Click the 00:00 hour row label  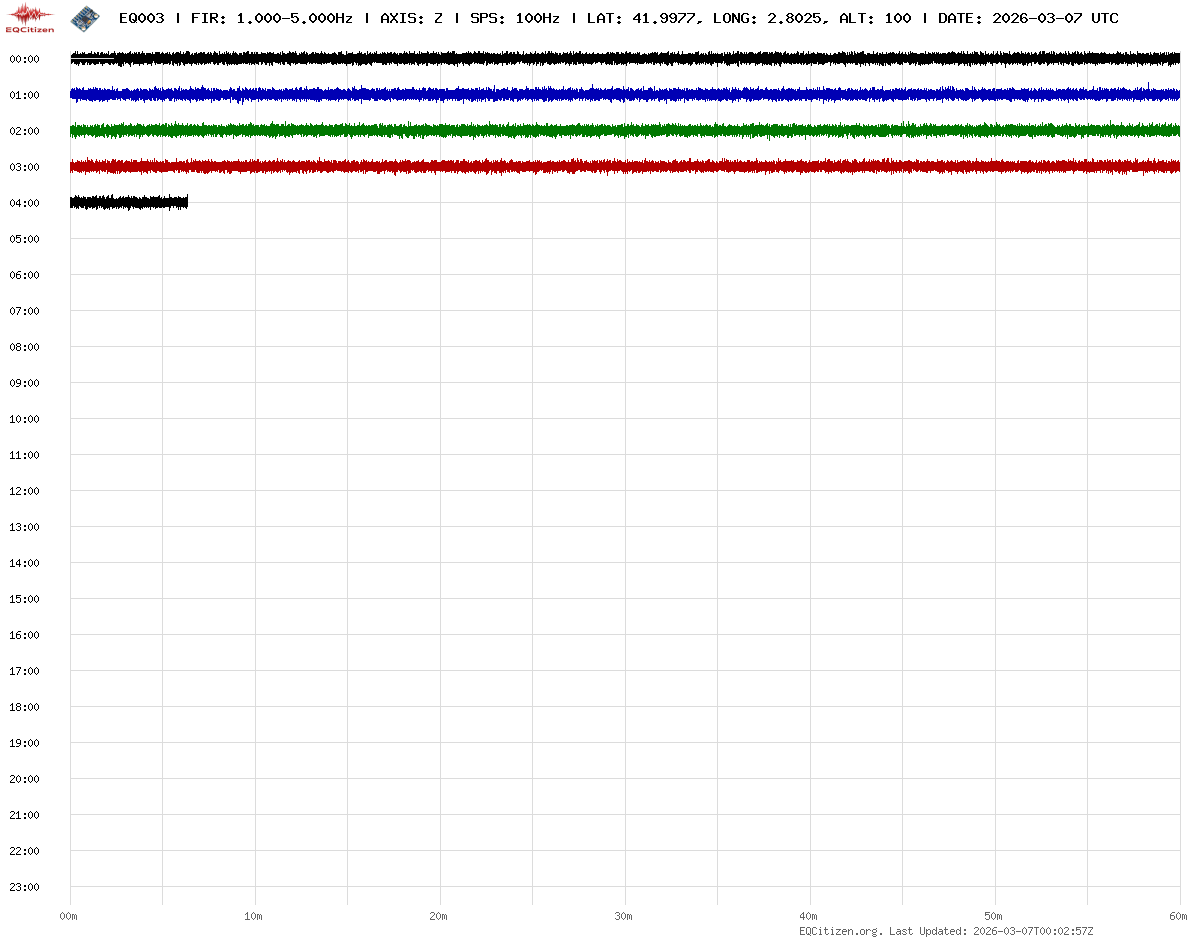pyautogui.click(x=24, y=59)
